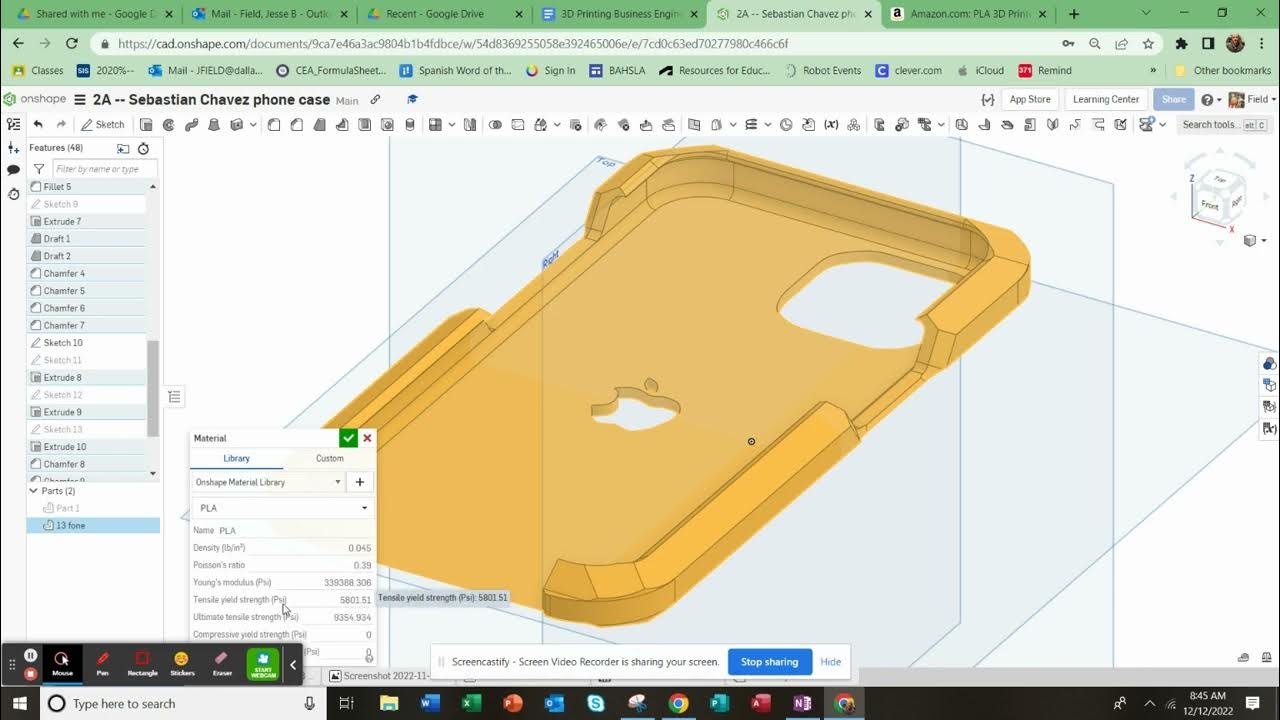Select Chamfer 4 feature
The width and height of the screenshot is (1280, 720).
pos(86,273)
